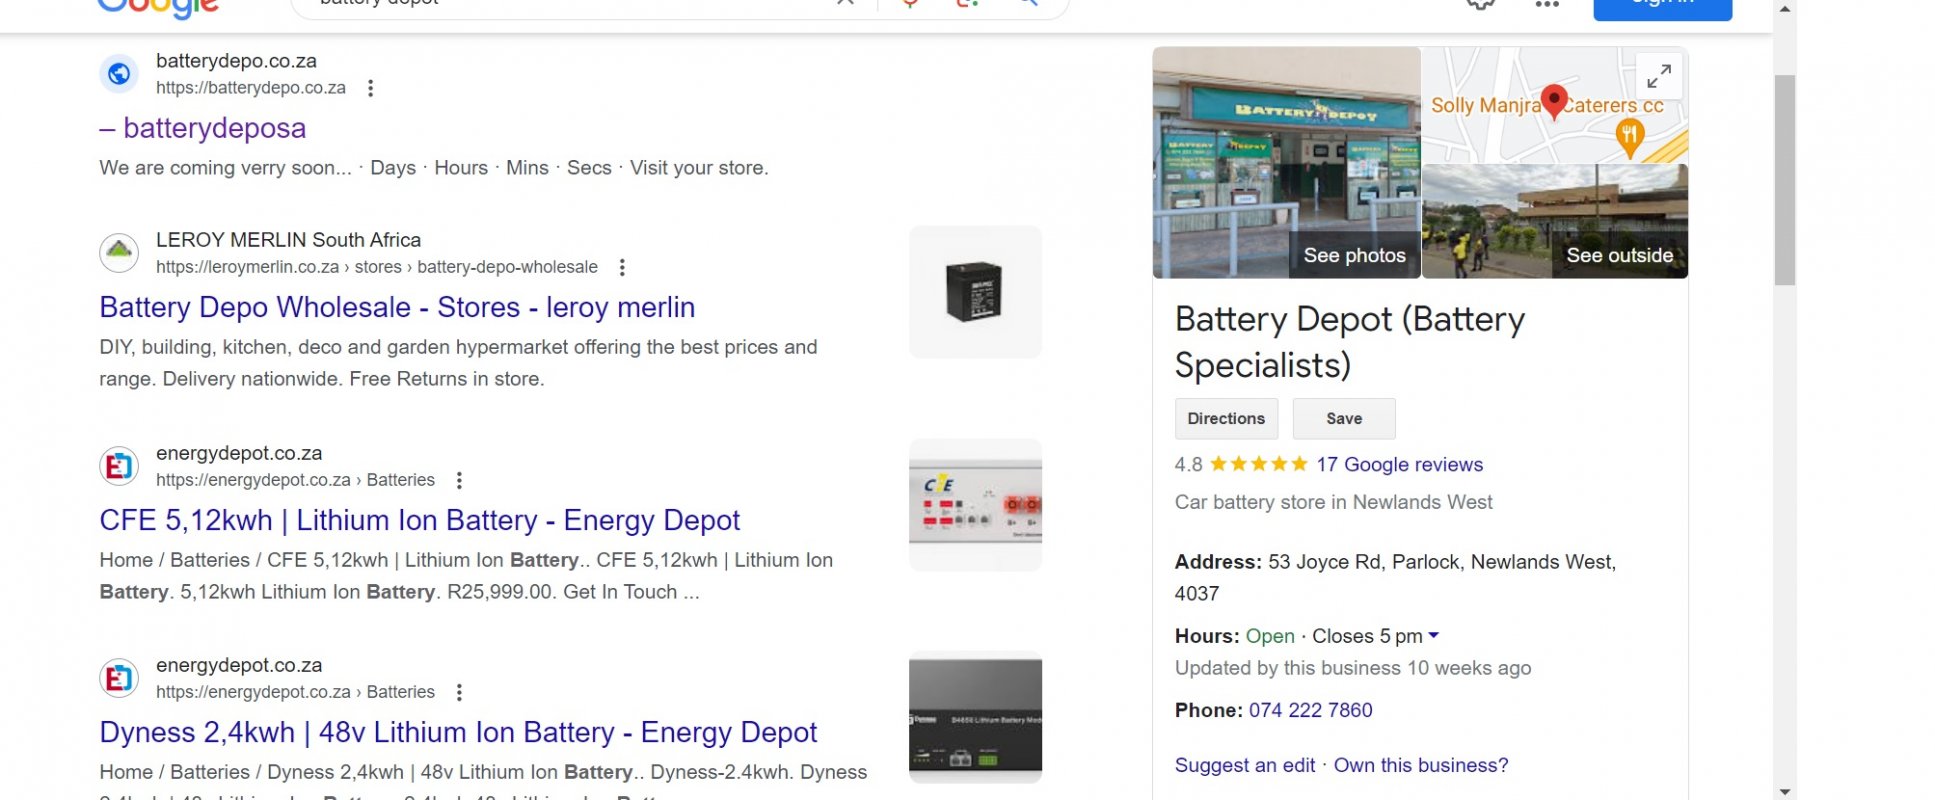Image resolution: width=1935 pixels, height=800 pixels.
Task: Click the Dyness battery product thumbnail
Action: coord(975,718)
